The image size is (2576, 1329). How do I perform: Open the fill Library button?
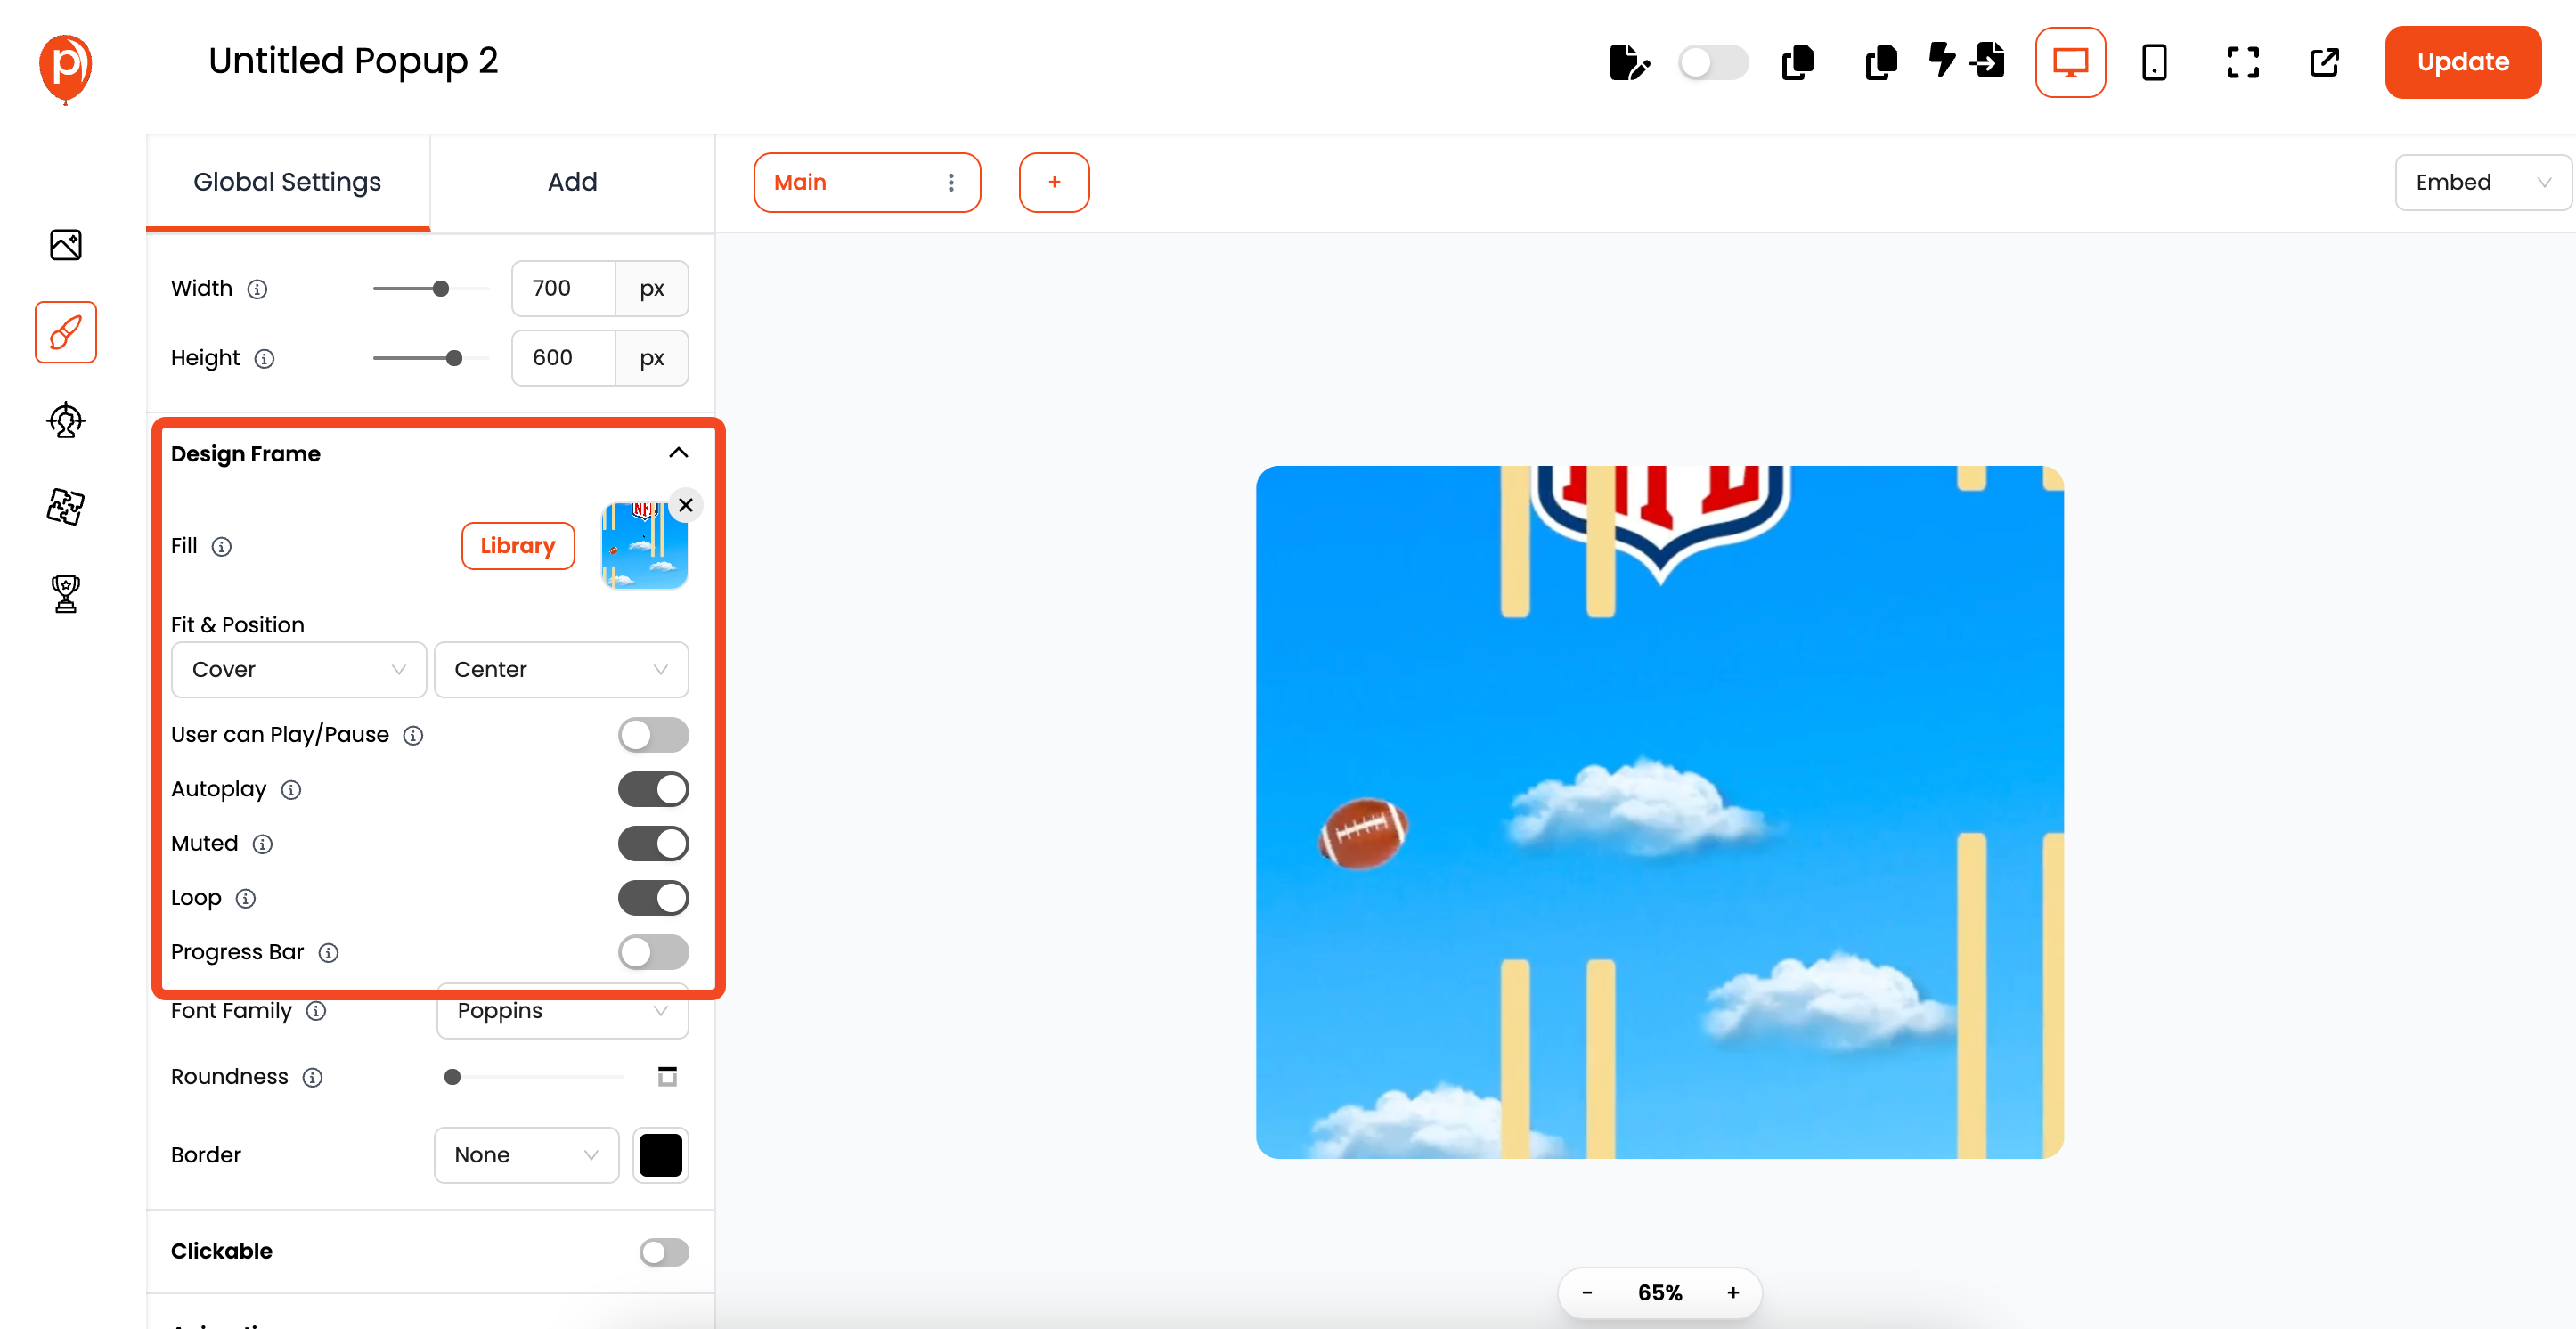coord(518,546)
